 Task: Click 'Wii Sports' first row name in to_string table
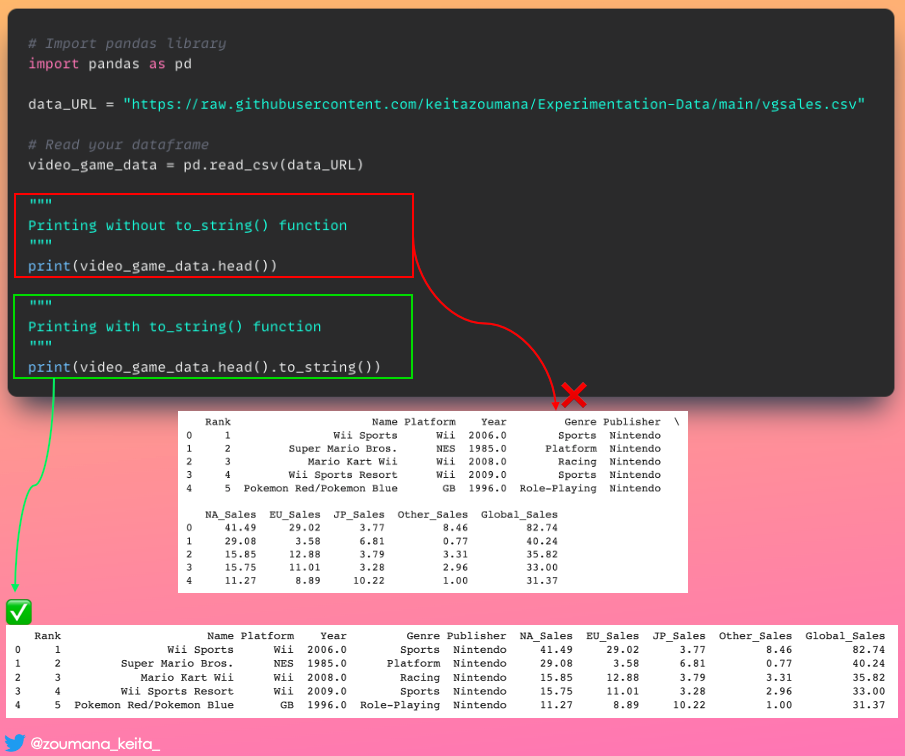tap(200, 650)
